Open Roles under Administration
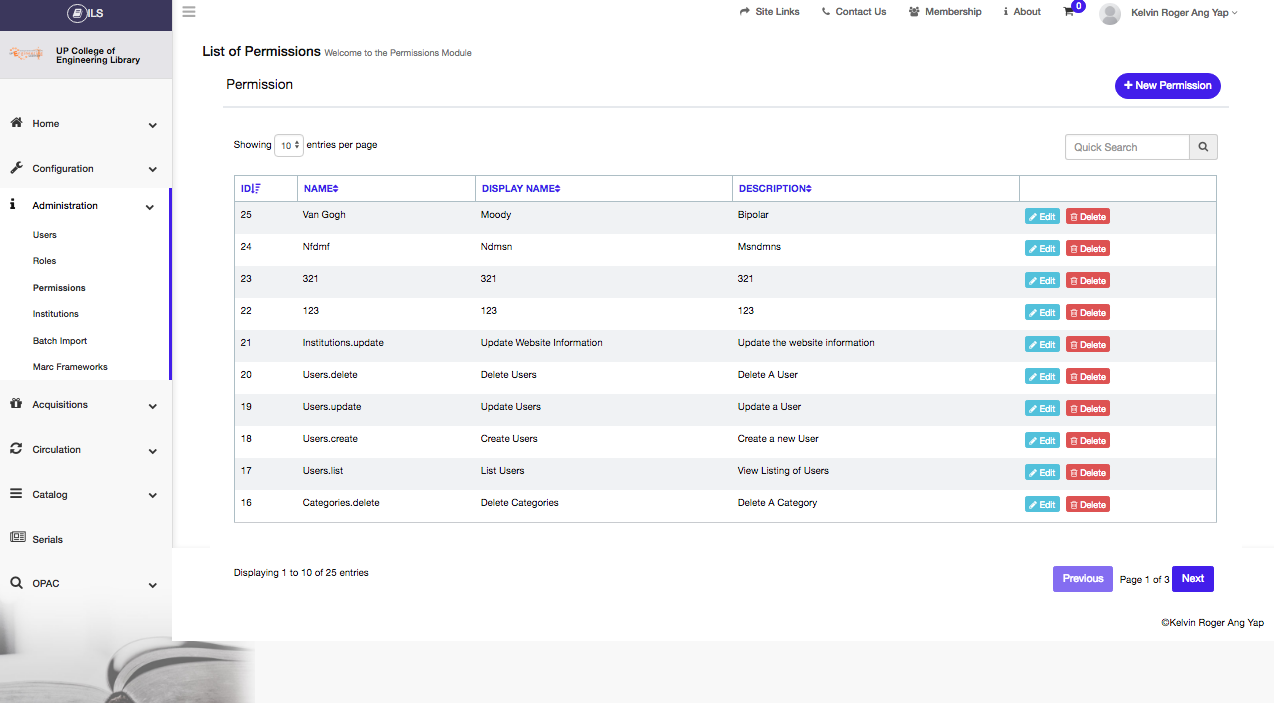Screen dimensions: 1274x703 click(44, 261)
